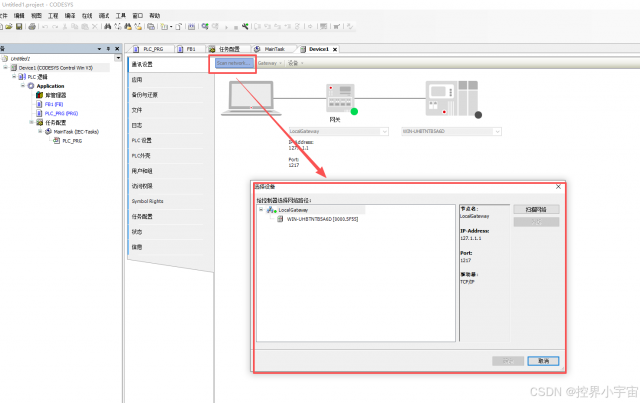
Task: Collapse the LocalGateway node in the dialog tree
Action: pos(261,210)
